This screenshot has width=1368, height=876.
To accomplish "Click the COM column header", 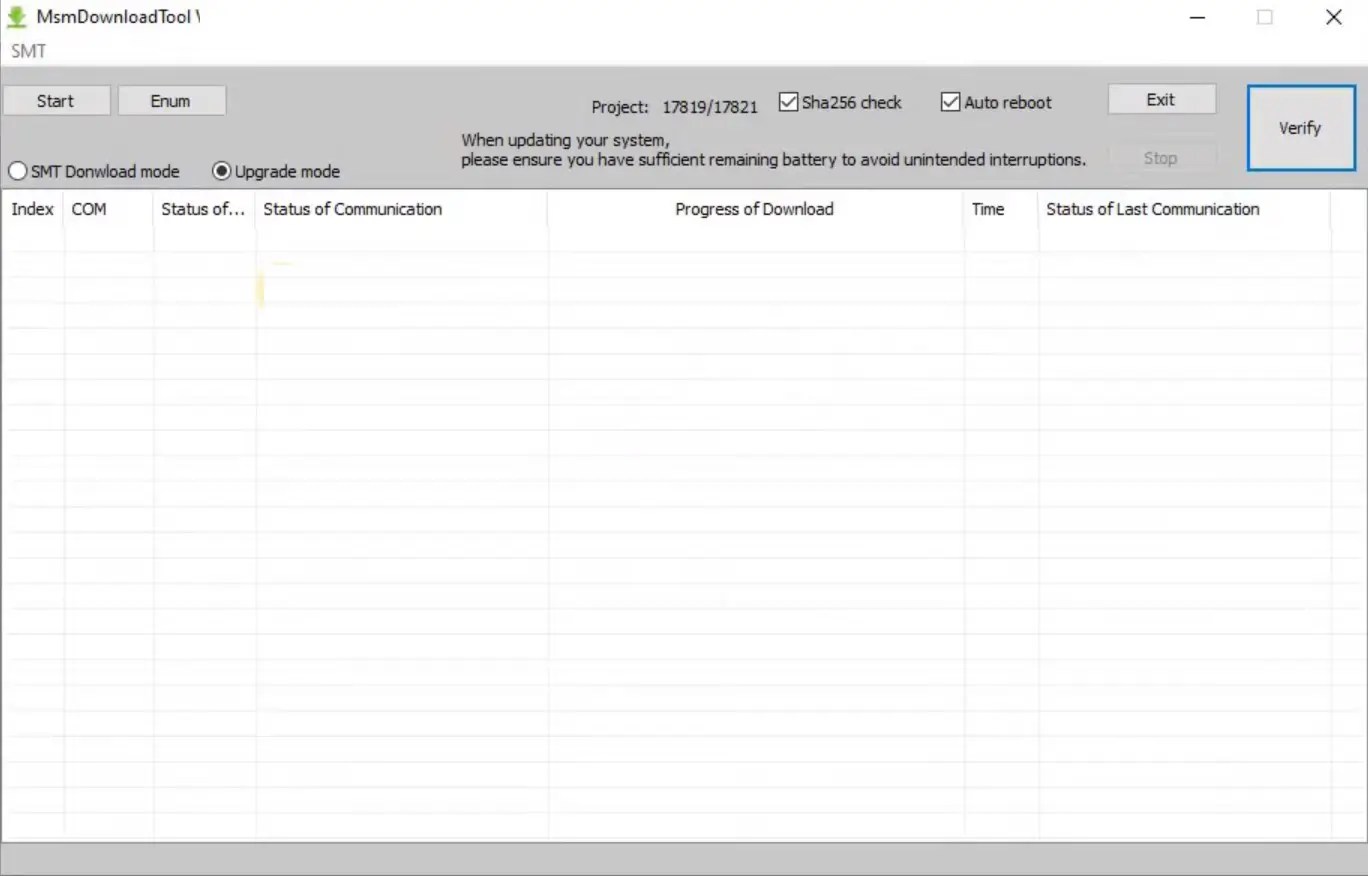I will (89, 209).
